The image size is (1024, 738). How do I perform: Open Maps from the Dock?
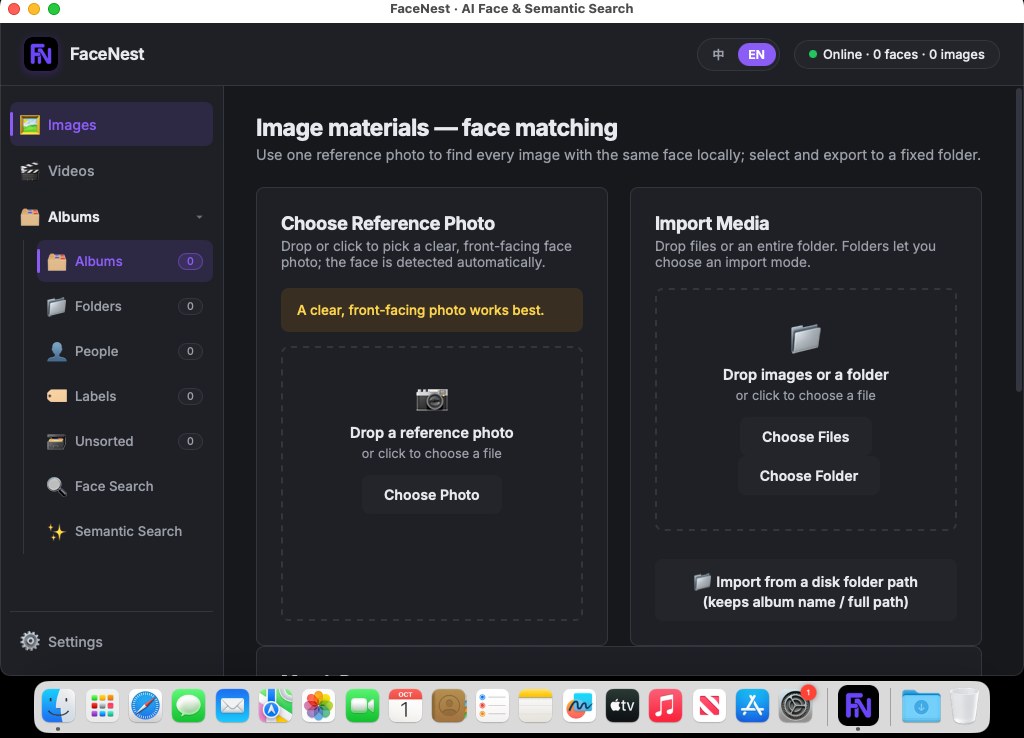point(276,706)
